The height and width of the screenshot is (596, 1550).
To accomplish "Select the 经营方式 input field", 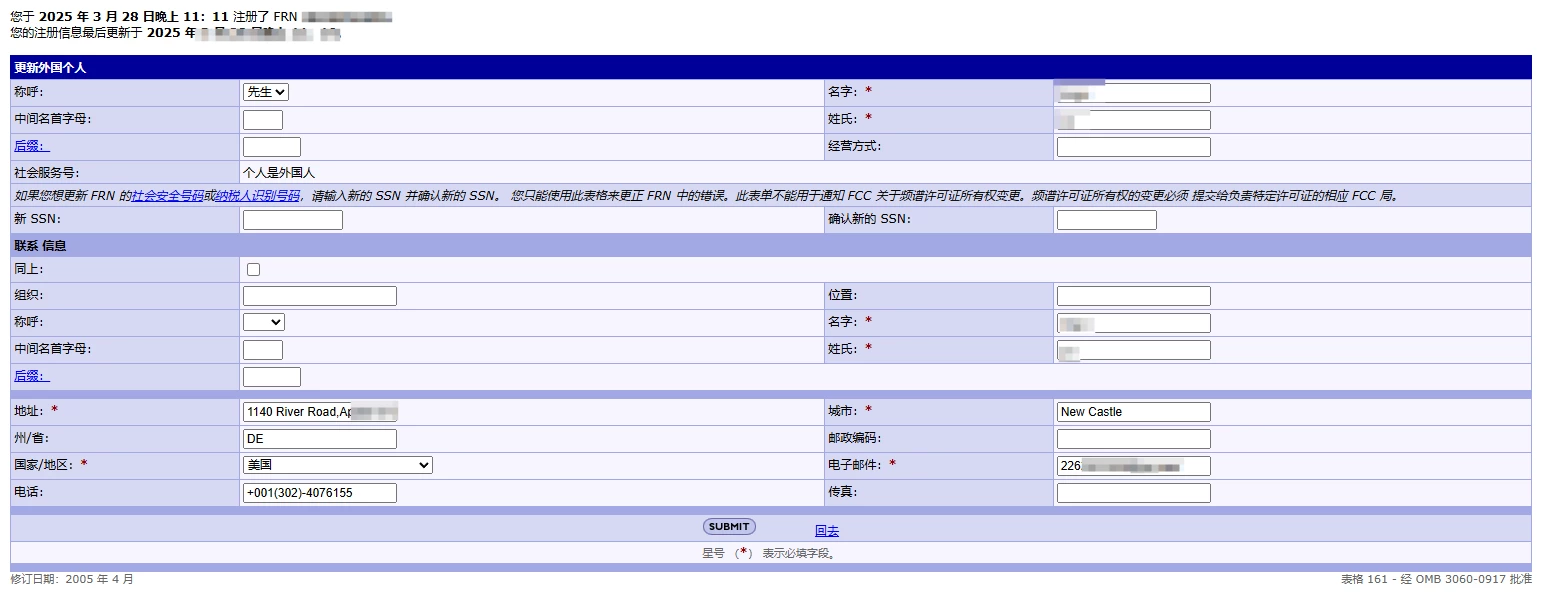I will pyautogui.click(x=1132, y=146).
